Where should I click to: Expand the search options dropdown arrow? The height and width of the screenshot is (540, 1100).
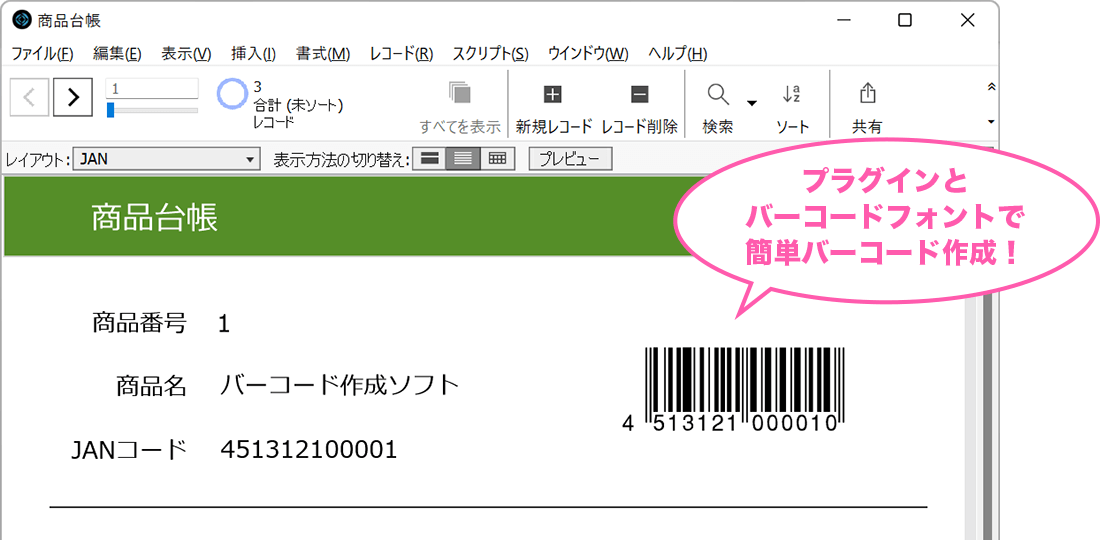pyautogui.click(x=751, y=104)
